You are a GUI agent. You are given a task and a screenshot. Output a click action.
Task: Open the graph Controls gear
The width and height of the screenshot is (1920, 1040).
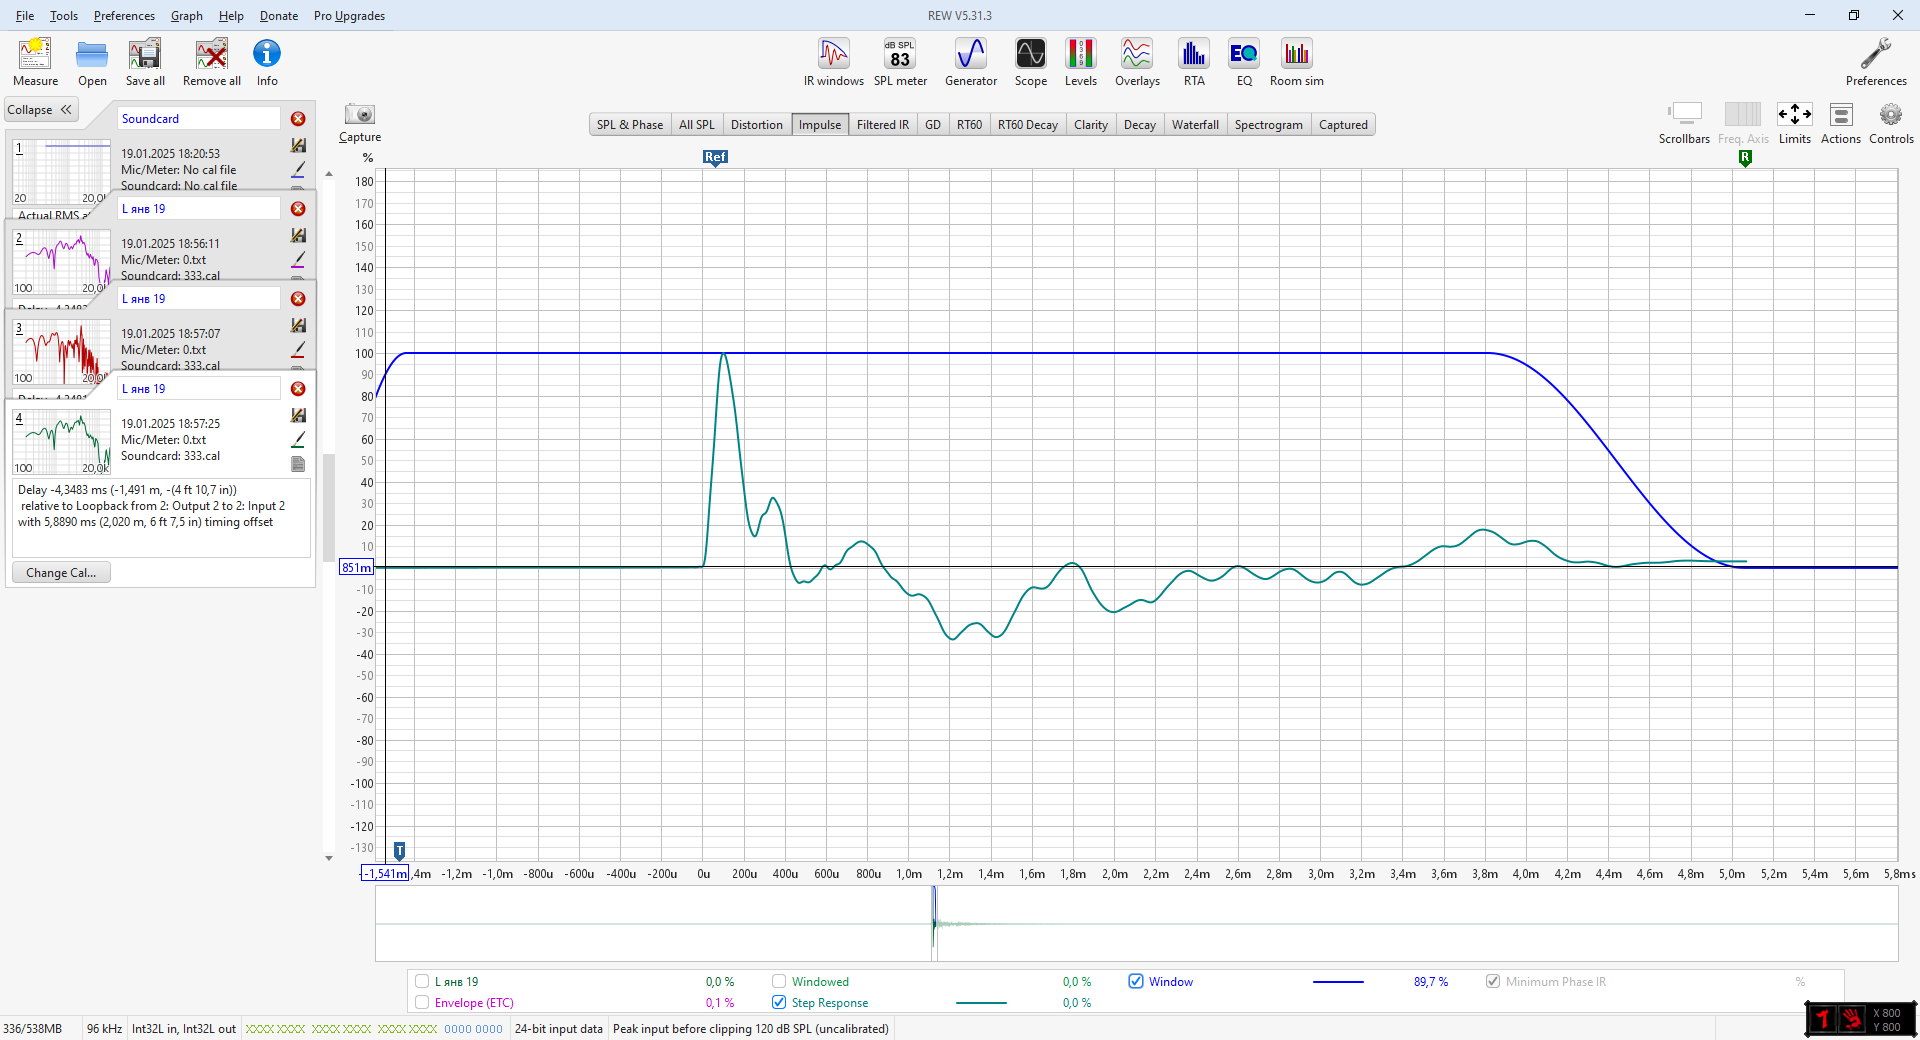[x=1891, y=123]
